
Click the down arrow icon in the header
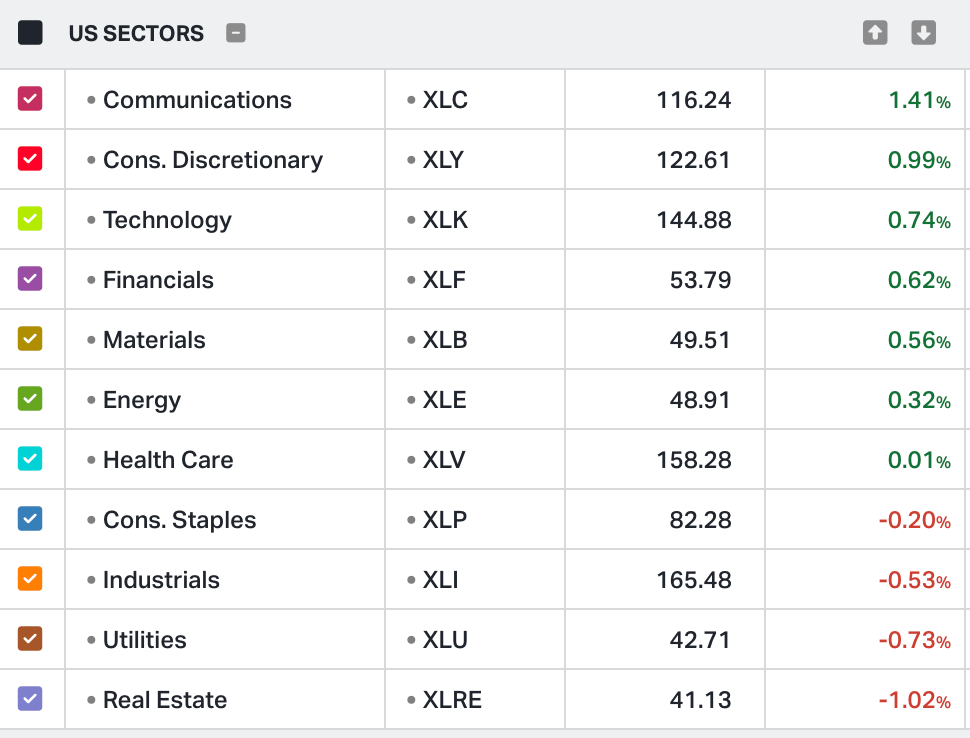pyautogui.click(x=923, y=33)
